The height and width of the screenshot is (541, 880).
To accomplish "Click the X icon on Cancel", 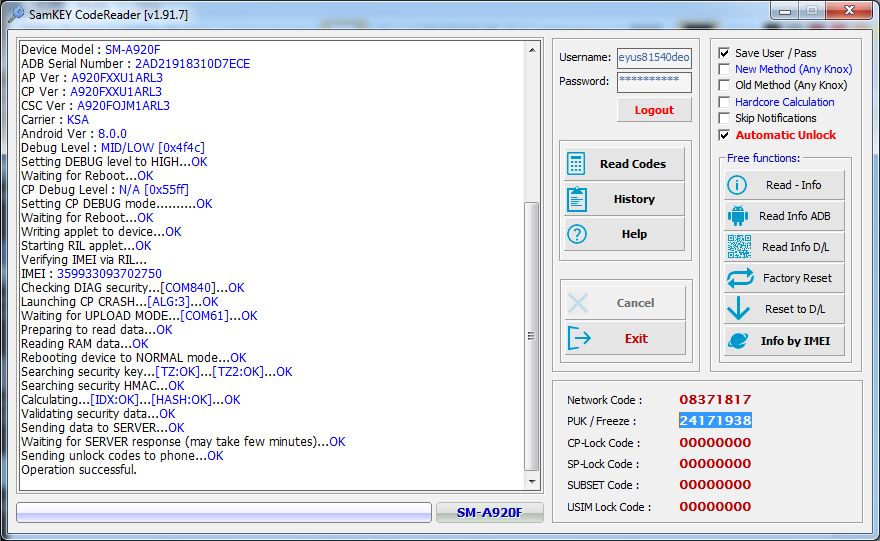I will point(578,303).
